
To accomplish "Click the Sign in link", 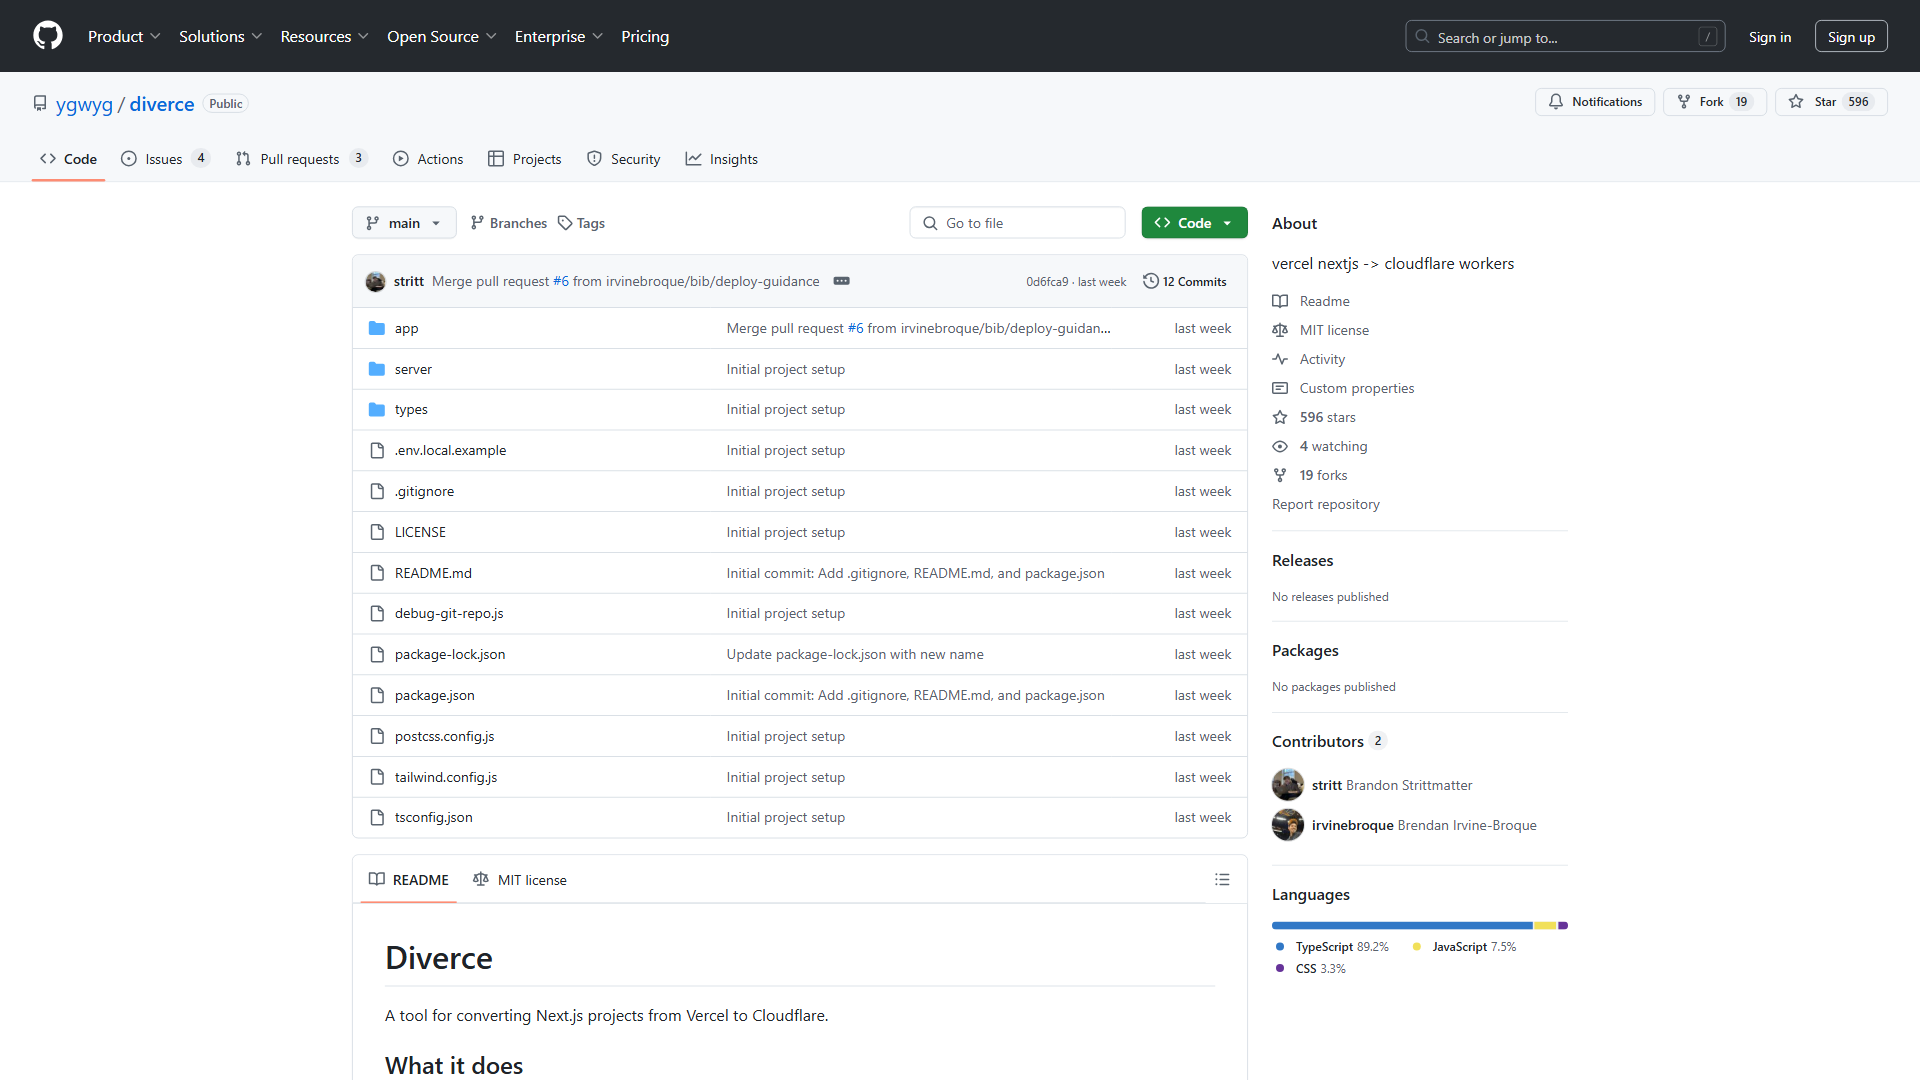I will (x=1770, y=37).
